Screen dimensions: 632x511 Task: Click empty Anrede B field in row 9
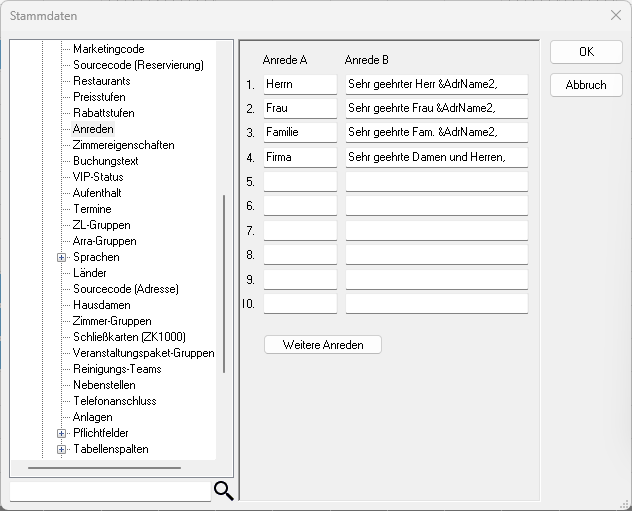(x=437, y=279)
